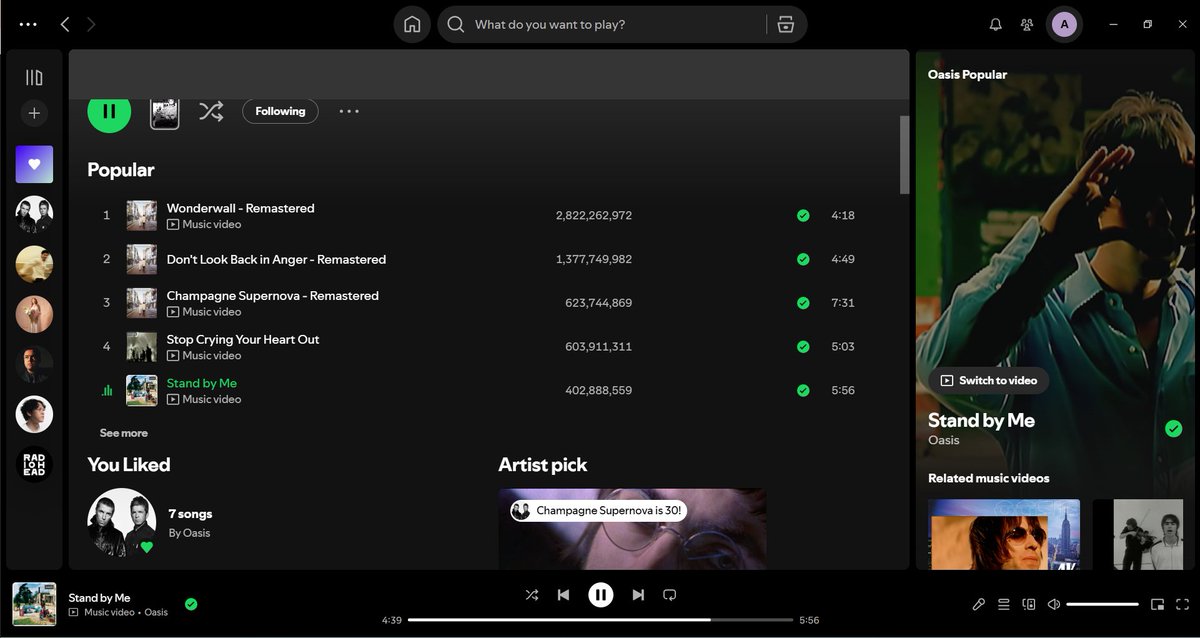Adjust the volume slider
The height and width of the screenshot is (638, 1200).
pyautogui.click(x=1102, y=604)
